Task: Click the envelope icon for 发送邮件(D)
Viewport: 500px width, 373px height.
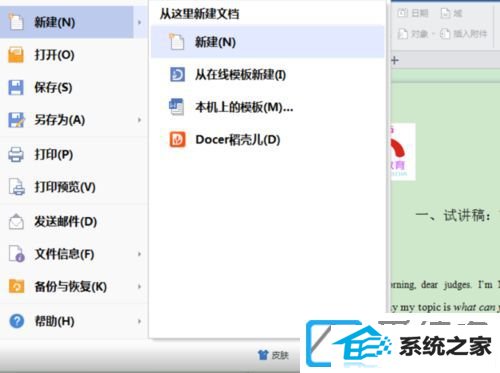Action: (16, 222)
